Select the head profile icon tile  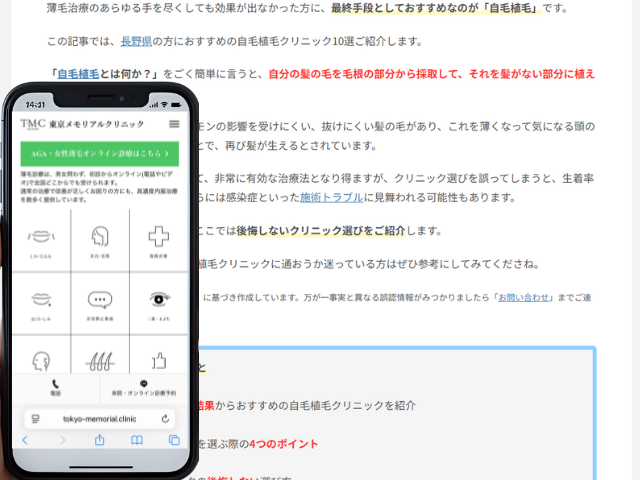pyautogui.click(x=99, y=239)
